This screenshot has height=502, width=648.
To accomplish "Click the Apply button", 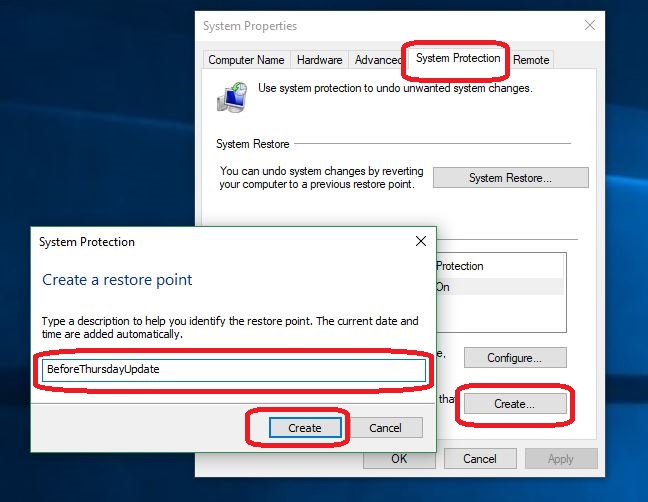I will pos(560,459).
